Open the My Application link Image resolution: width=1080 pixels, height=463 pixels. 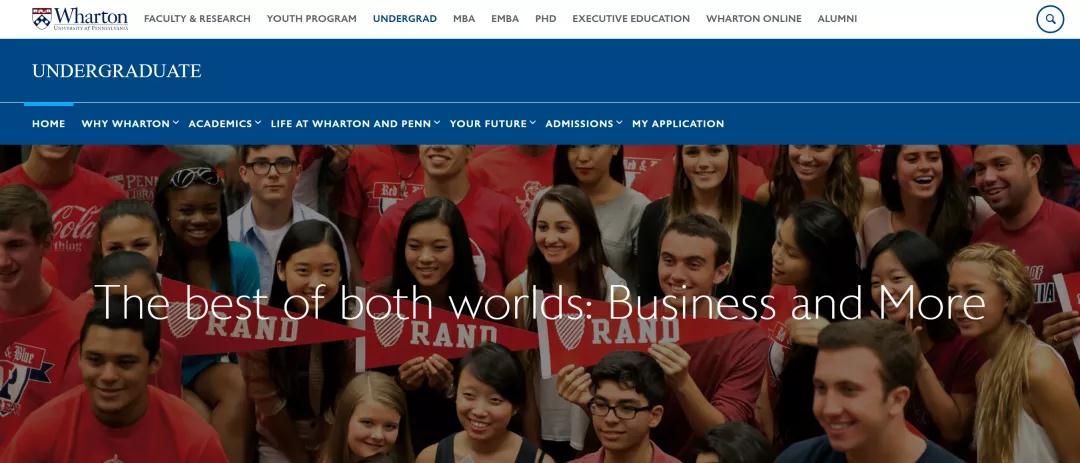point(678,123)
